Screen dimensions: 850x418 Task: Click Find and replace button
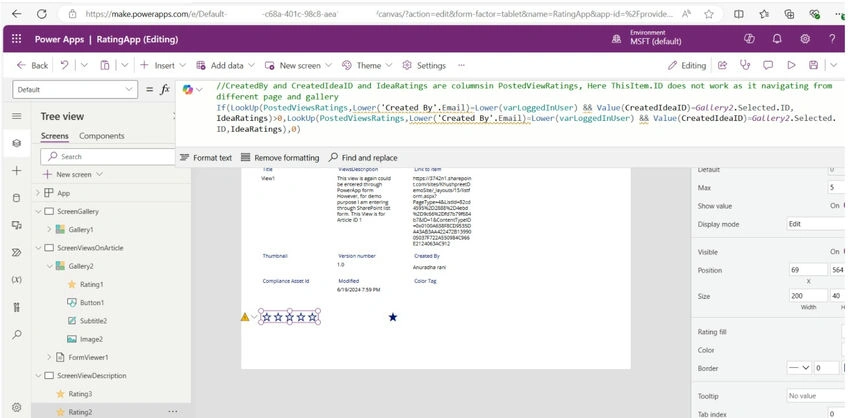[x=363, y=158]
